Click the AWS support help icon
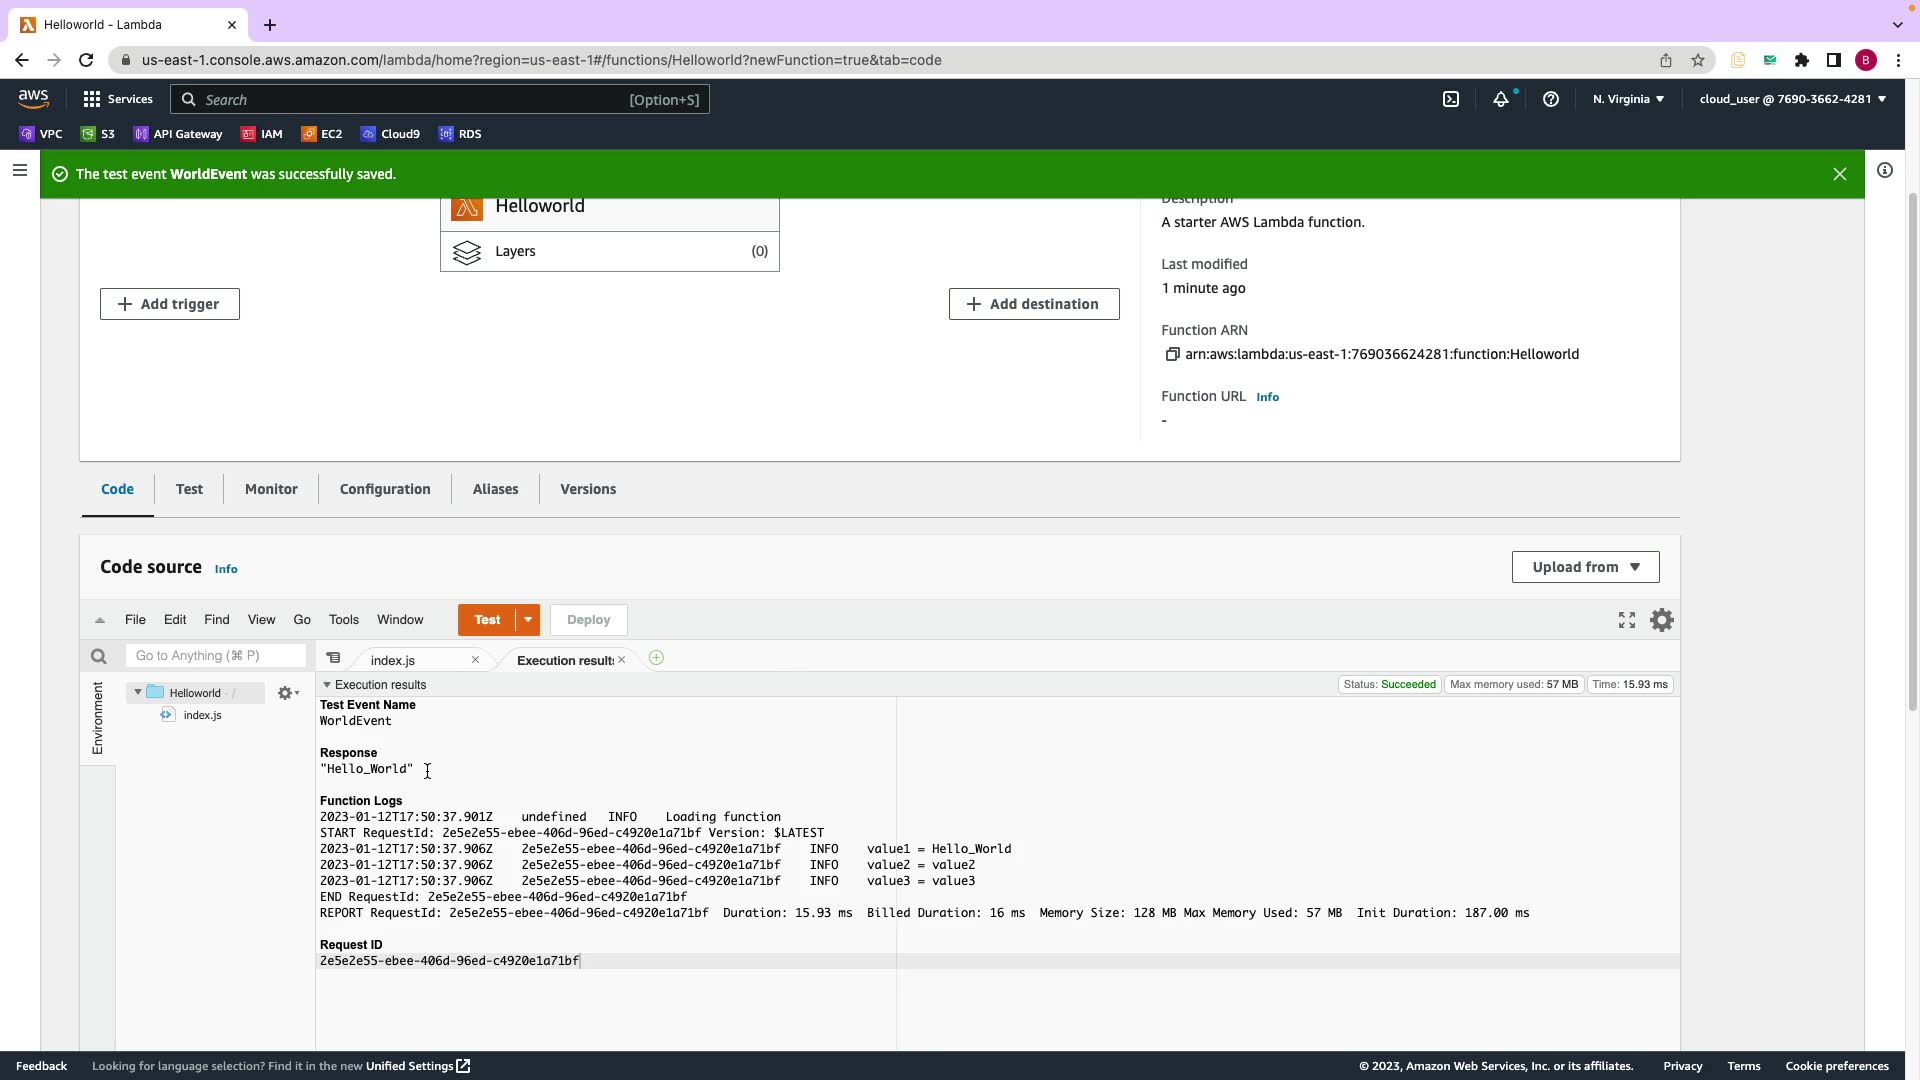 coord(1550,99)
